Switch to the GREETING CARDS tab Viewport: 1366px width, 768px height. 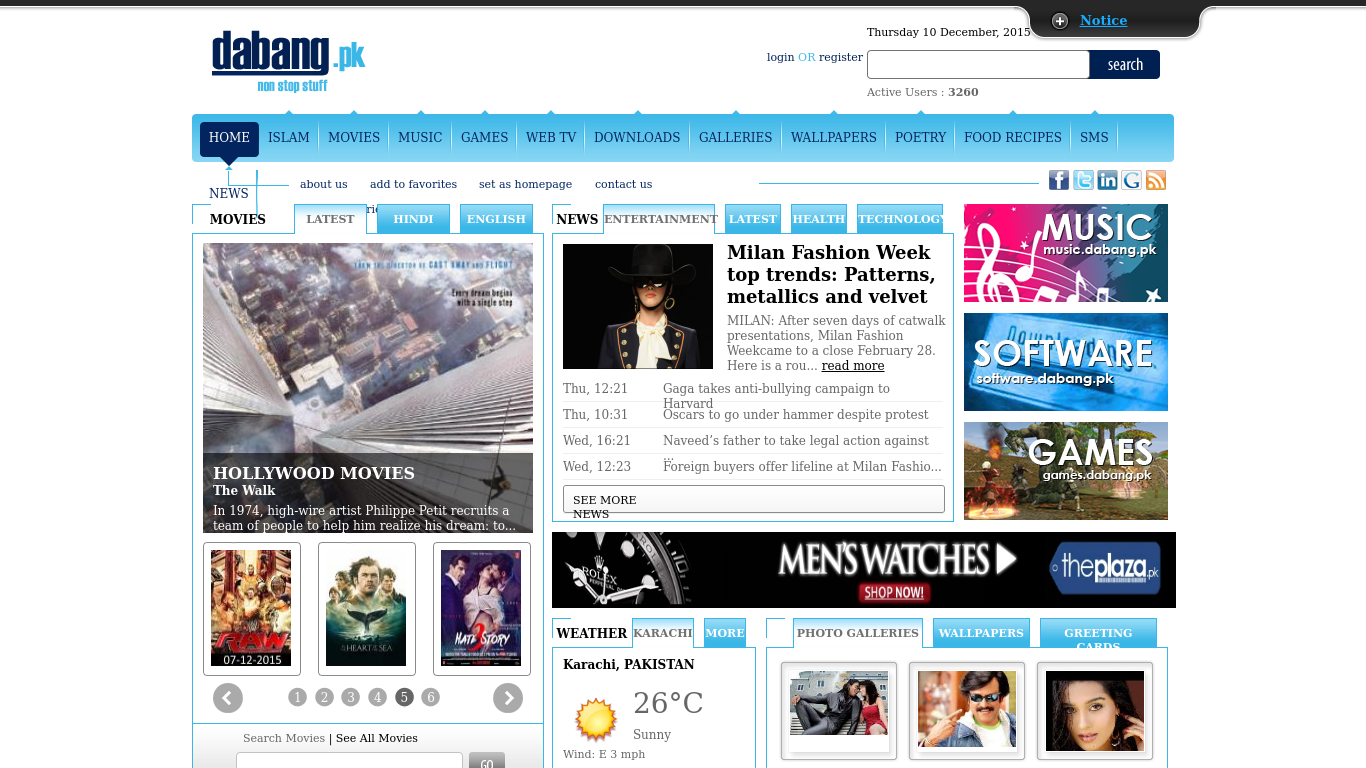1098,633
